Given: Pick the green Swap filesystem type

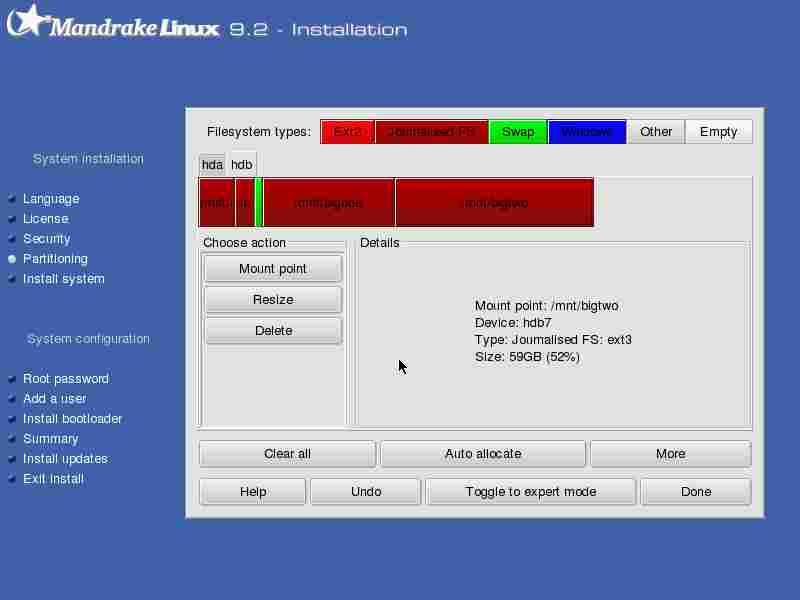Looking at the screenshot, I should [x=518, y=132].
